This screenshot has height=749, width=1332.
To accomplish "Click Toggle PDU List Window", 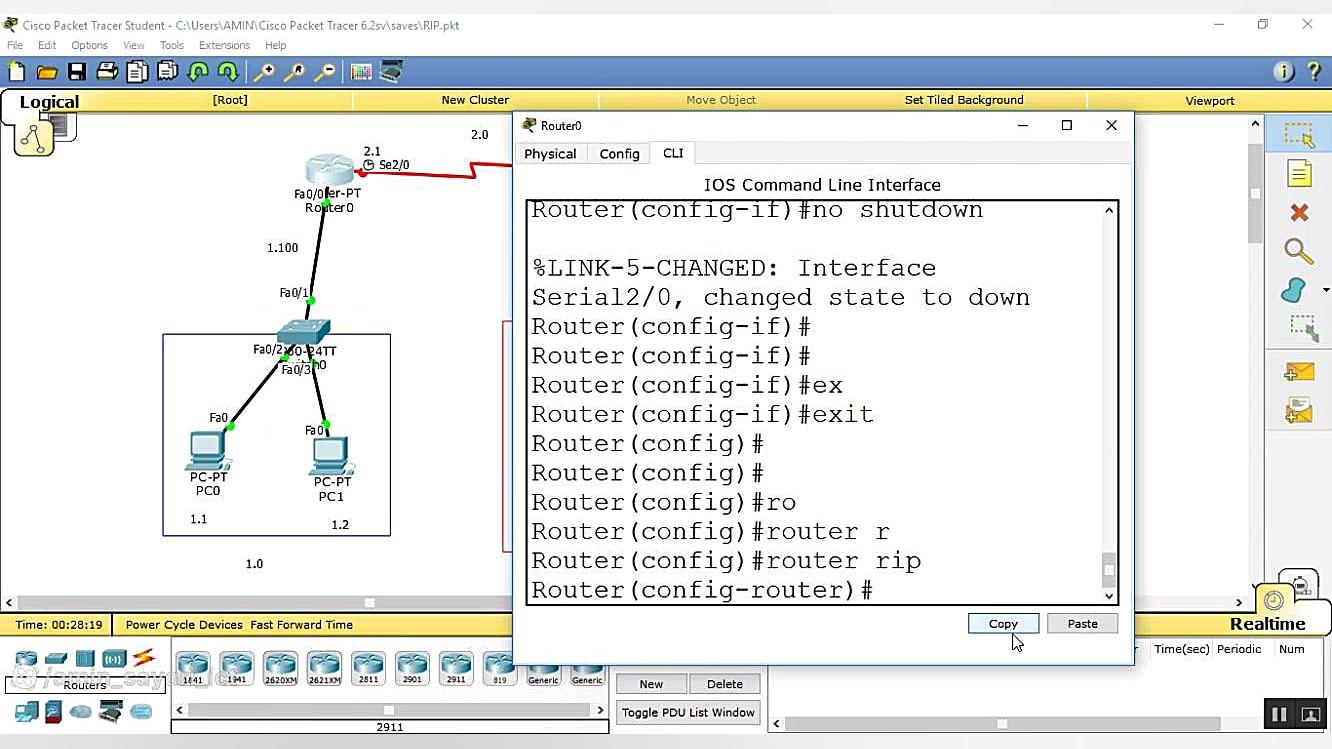I will (688, 712).
